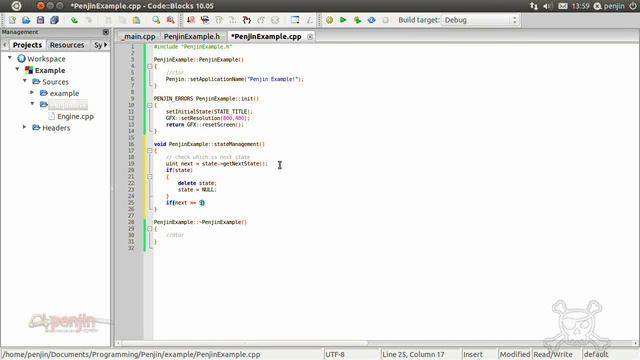Fold the stateManagement() function code block
The width and height of the screenshot is (640, 360).
pos(149,151)
